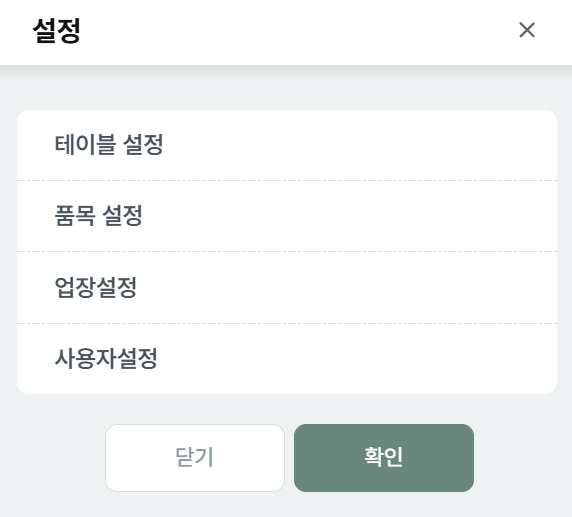Go to venue settings (업장설정)
Image resolution: width=572 pixels, height=517 pixels.
[287, 288]
